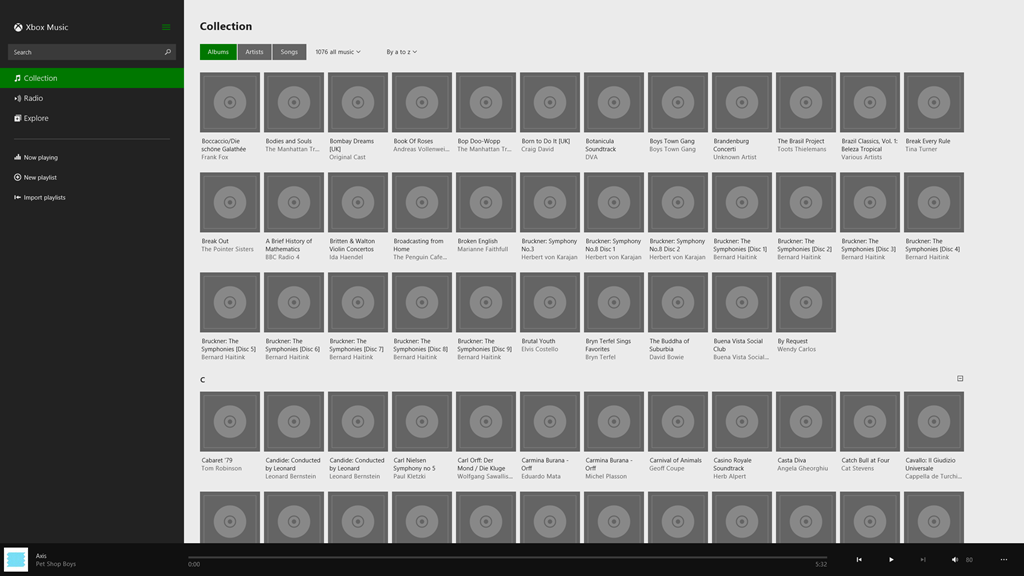Open Radio from the sidebar
Image resolution: width=1024 pixels, height=576 pixels.
click(x=33, y=98)
